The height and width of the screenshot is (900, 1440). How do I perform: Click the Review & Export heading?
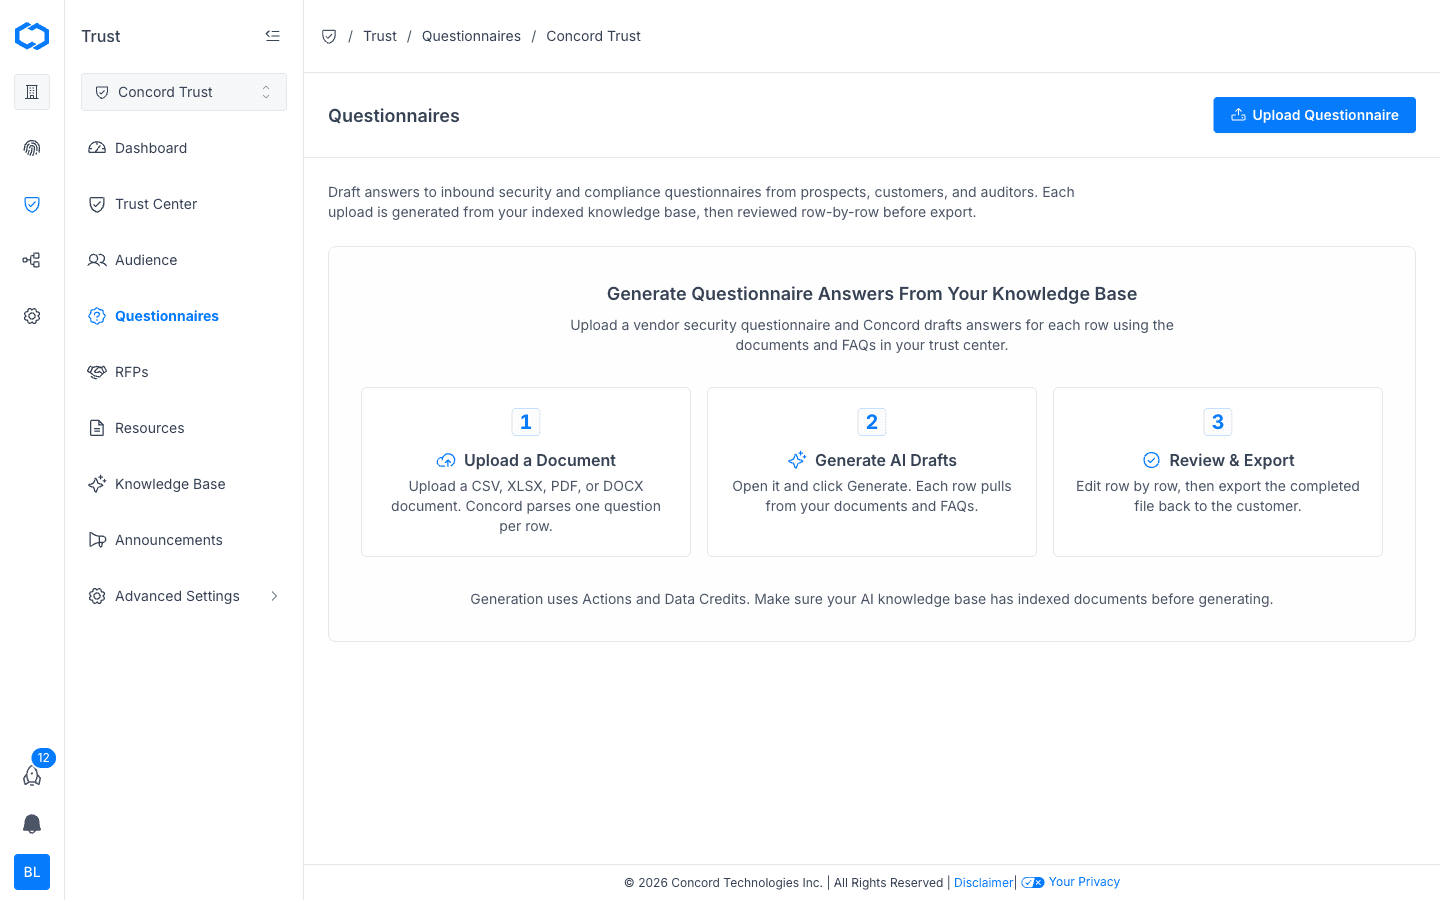[1232, 460]
